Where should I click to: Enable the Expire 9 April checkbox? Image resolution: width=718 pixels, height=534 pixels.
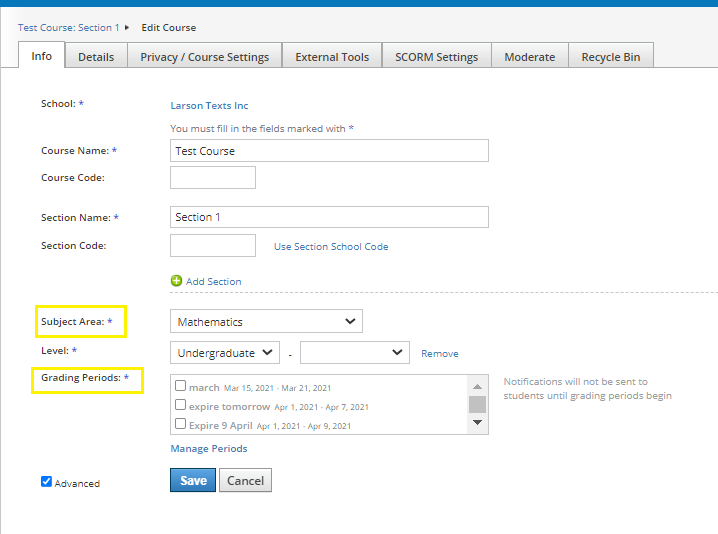click(180, 424)
